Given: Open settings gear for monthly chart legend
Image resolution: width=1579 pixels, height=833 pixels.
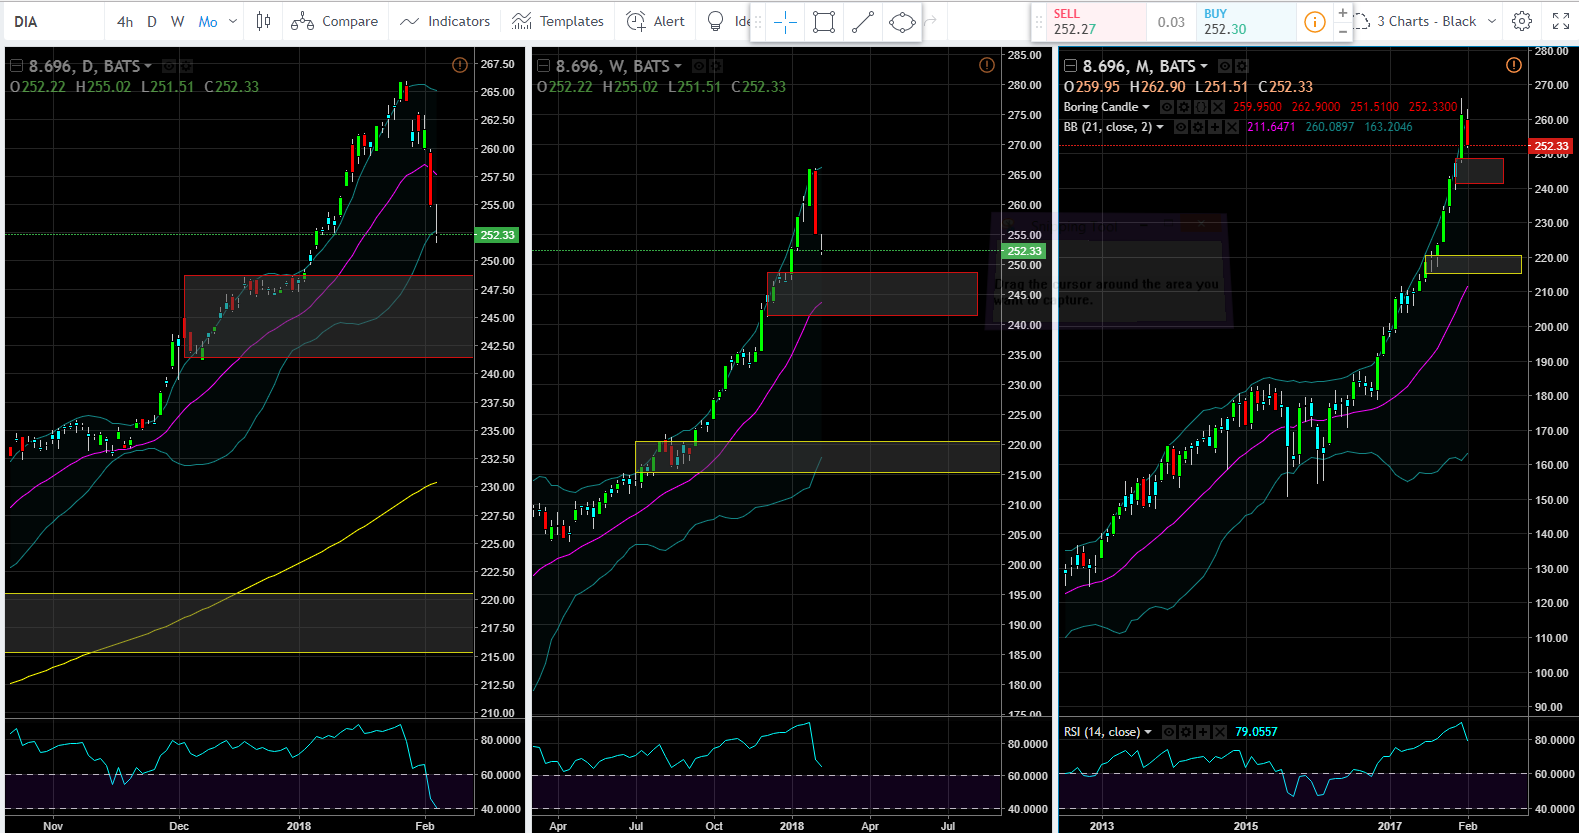Looking at the screenshot, I should [x=1242, y=66].
